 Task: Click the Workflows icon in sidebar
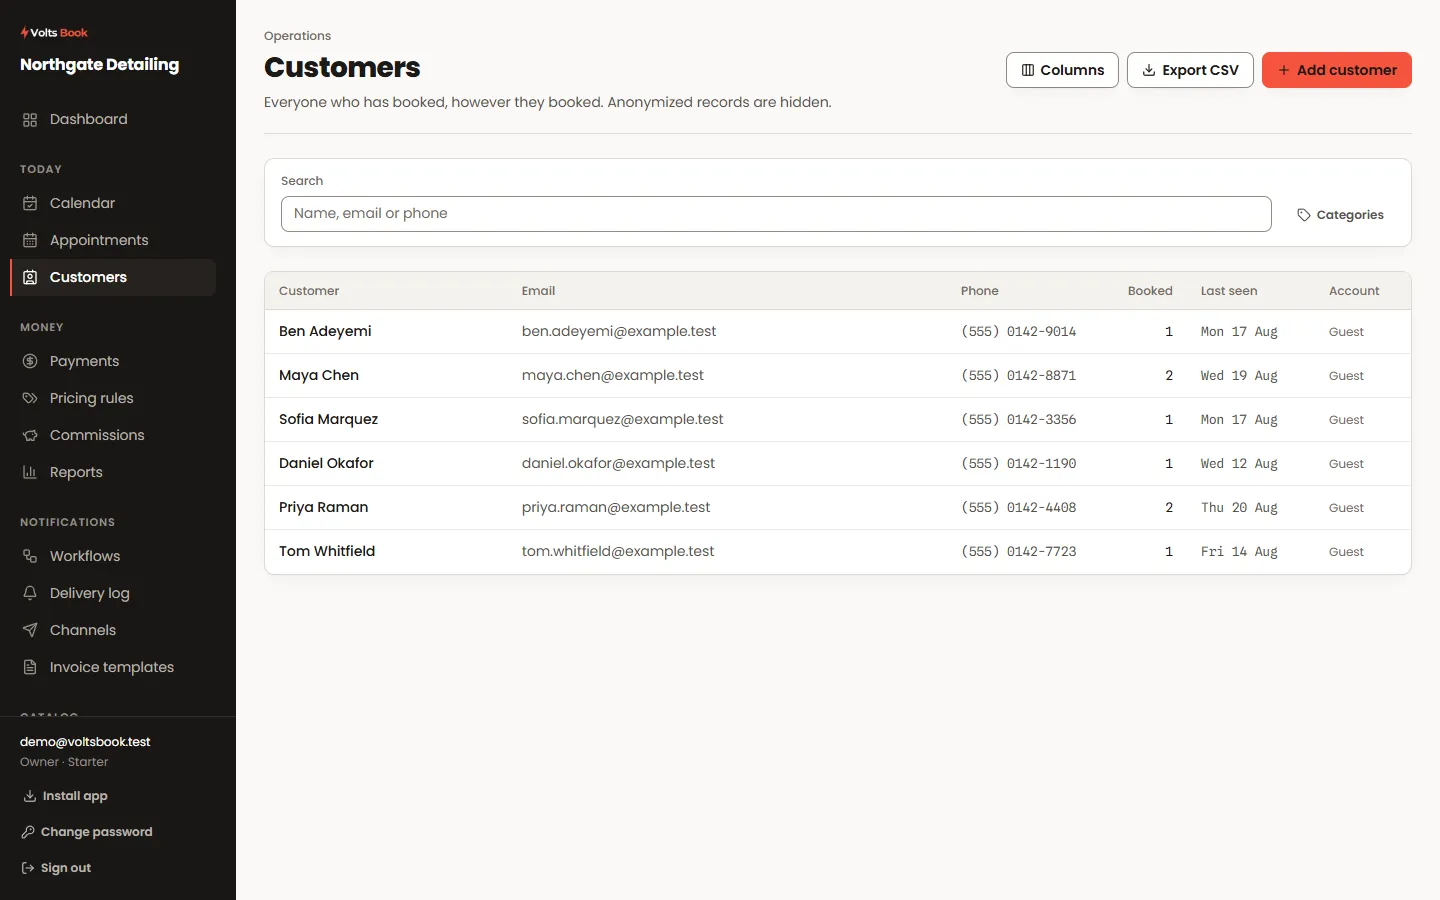point(30,556)
